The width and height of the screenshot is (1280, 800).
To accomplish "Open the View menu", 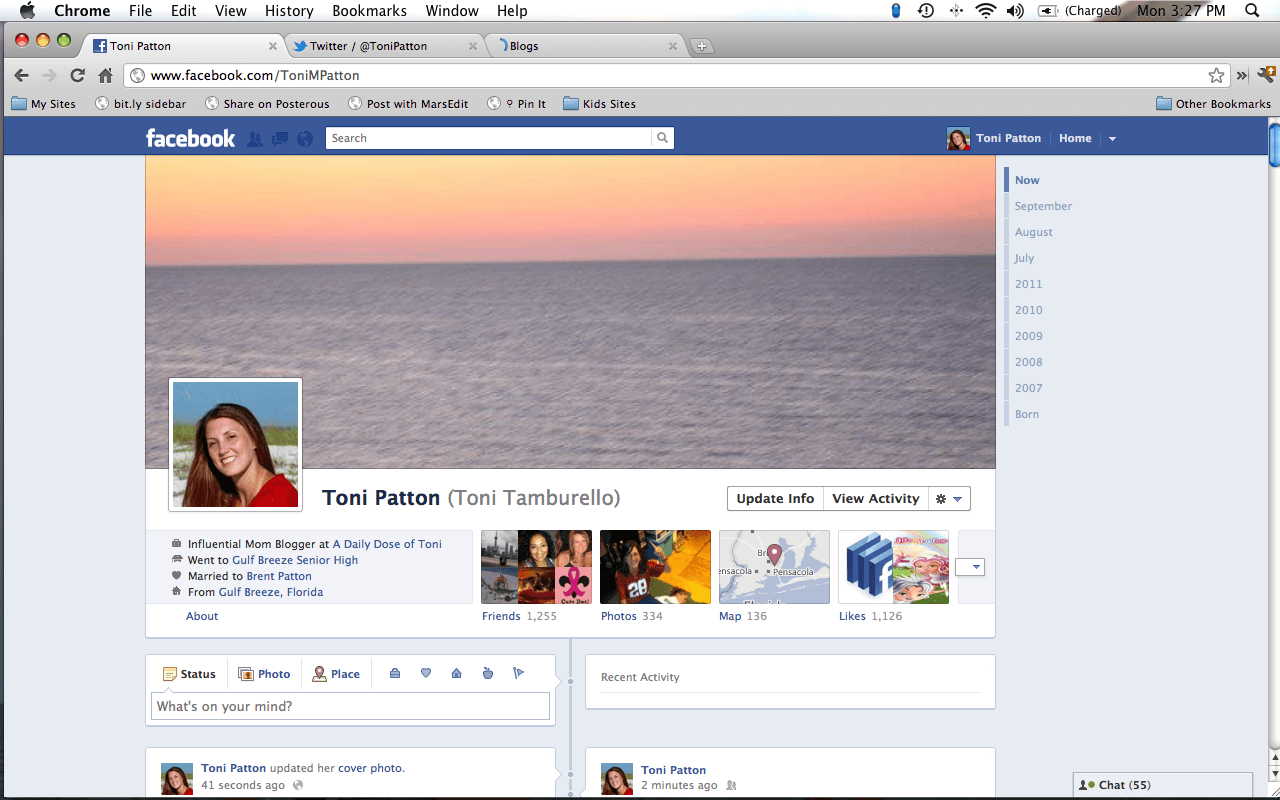I will (231, 11).
